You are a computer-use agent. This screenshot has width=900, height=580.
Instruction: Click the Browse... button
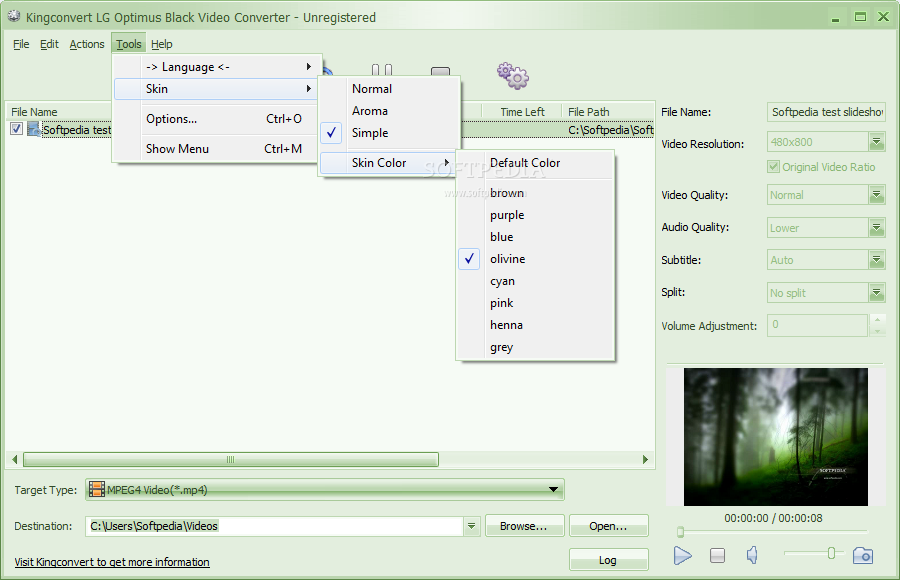[x=525, y=525]
